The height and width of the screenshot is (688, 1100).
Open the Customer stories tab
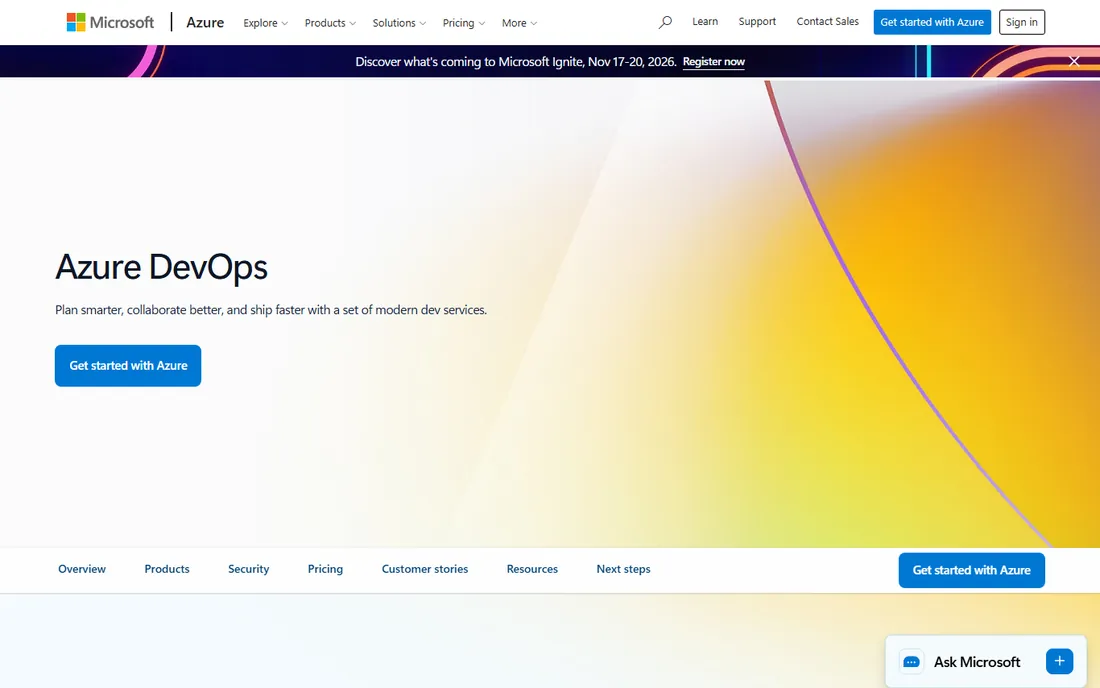[x=425, y=569]
